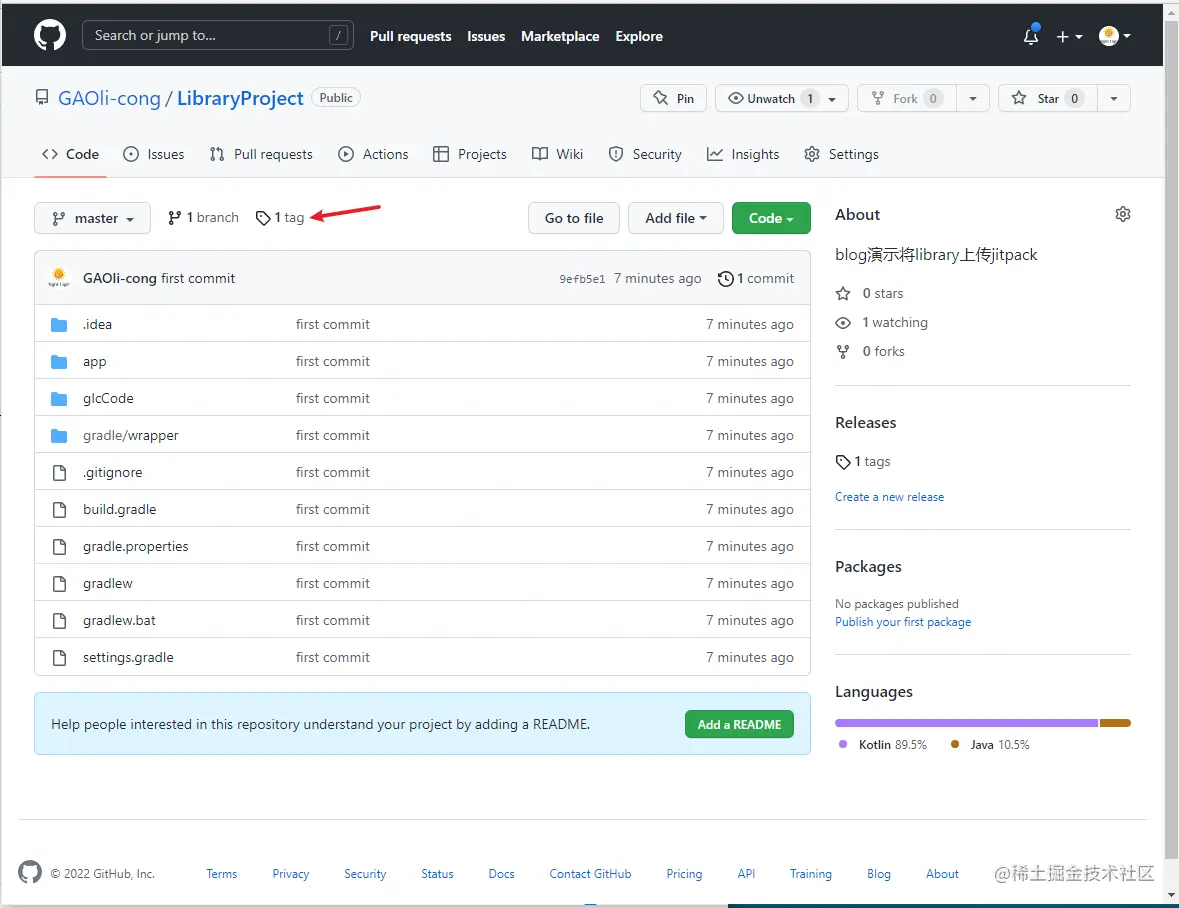Click the build.gradle file icon
Screen dimensions: 1179x908
(x=59, y=510)
